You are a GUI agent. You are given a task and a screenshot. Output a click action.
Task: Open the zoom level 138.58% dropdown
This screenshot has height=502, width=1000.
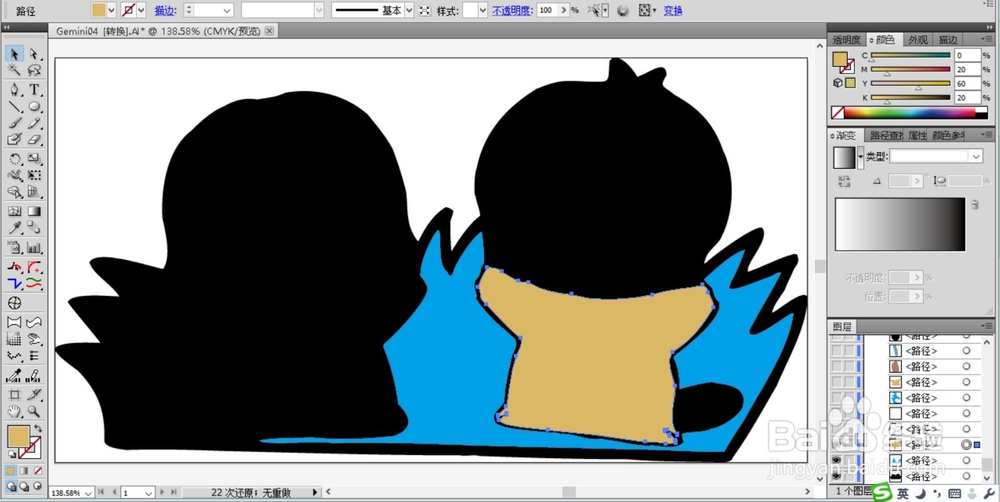tap(87, 492)
